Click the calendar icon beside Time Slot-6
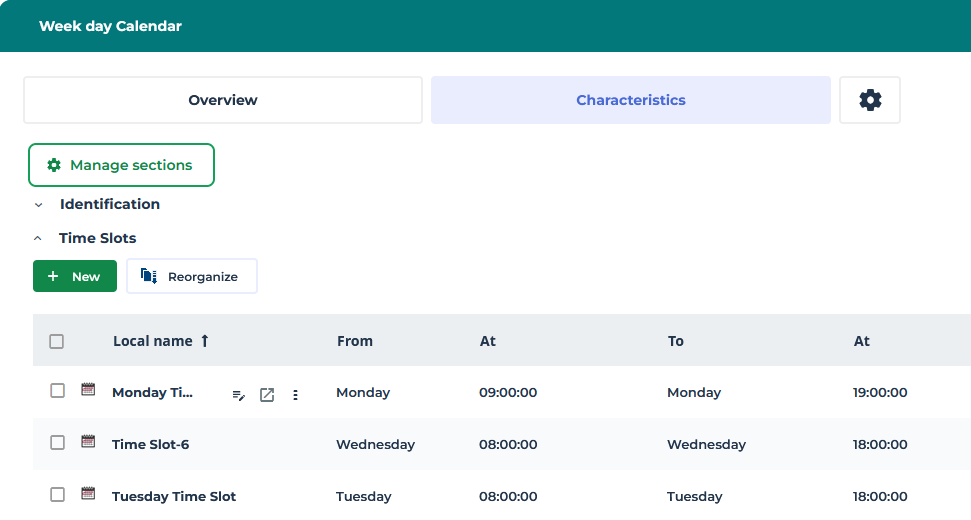The image size is (971, 520). tap(88, 442)
